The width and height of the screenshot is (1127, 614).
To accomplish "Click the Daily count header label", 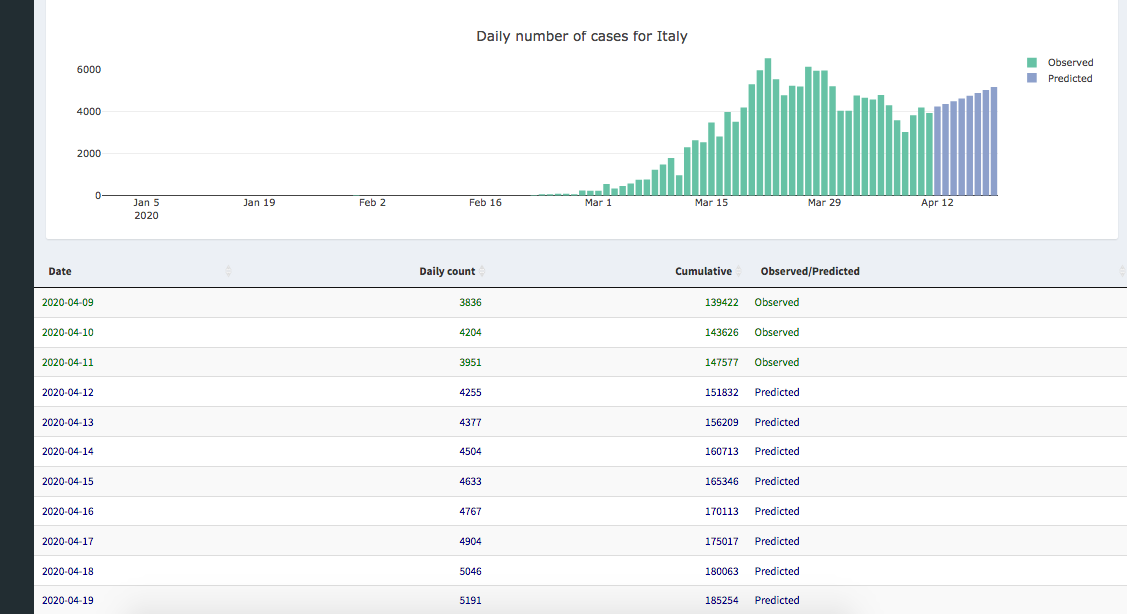I will 447,271.
